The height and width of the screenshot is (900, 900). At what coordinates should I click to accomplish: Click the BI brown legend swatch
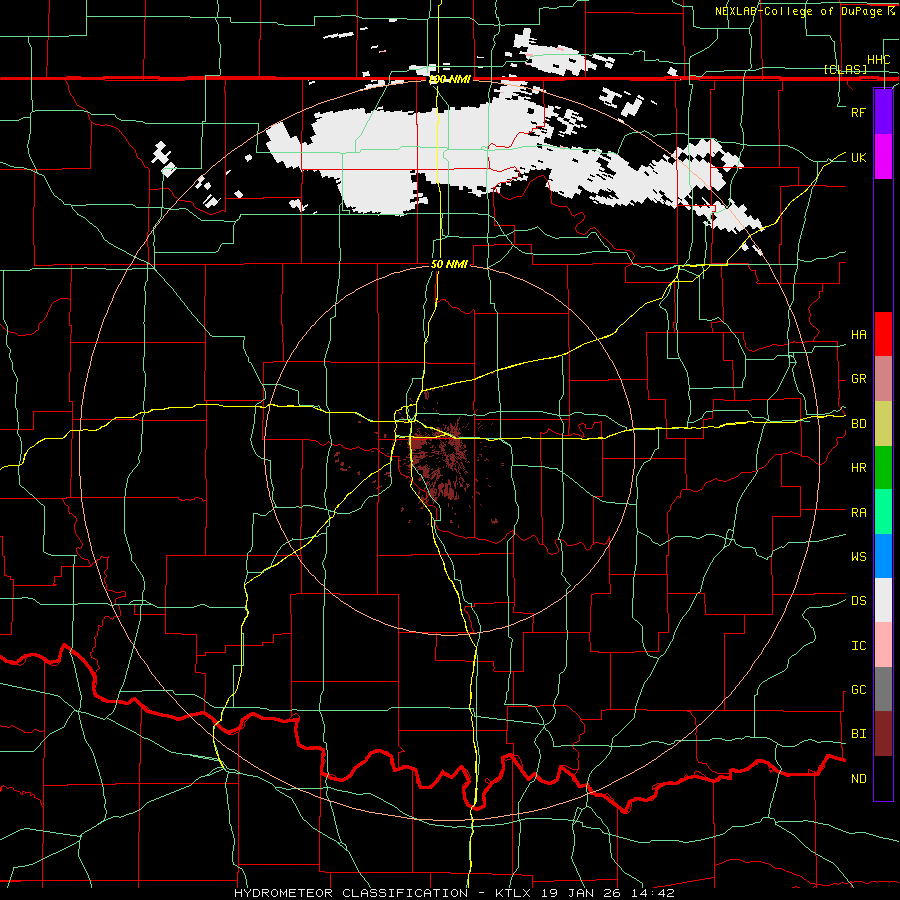[883, 734]
